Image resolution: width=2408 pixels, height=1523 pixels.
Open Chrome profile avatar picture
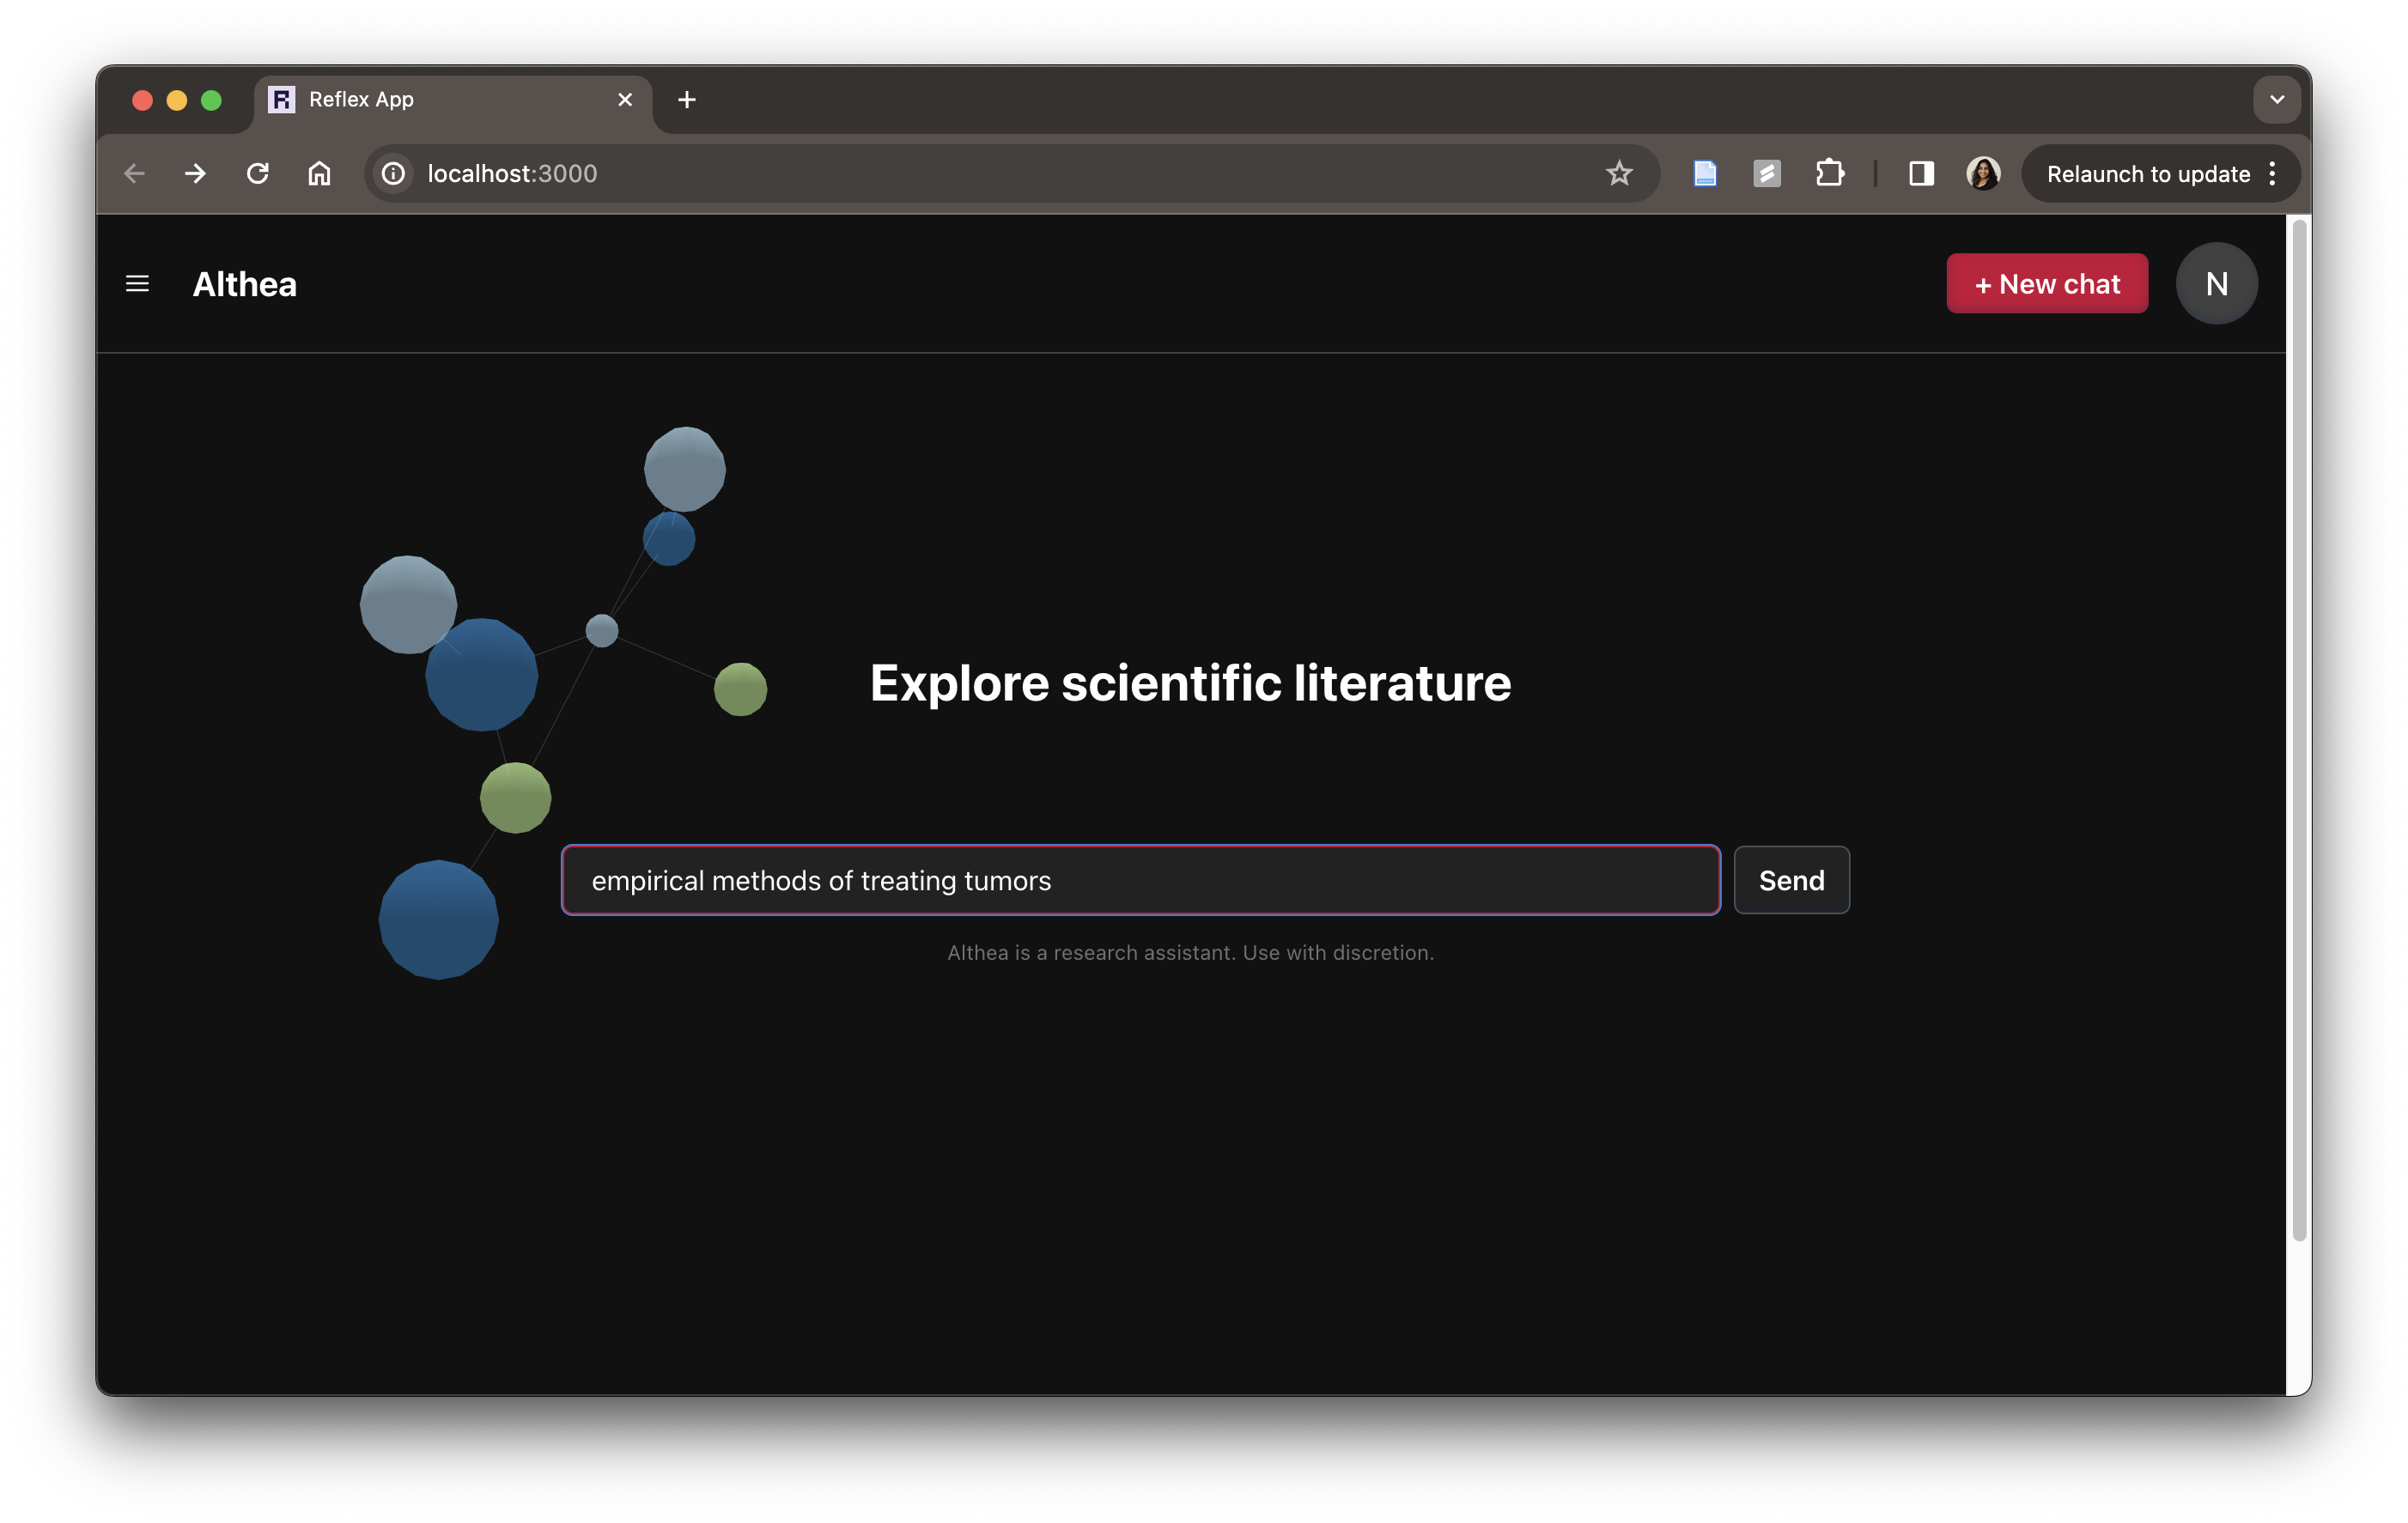(x=1982, y=174)
